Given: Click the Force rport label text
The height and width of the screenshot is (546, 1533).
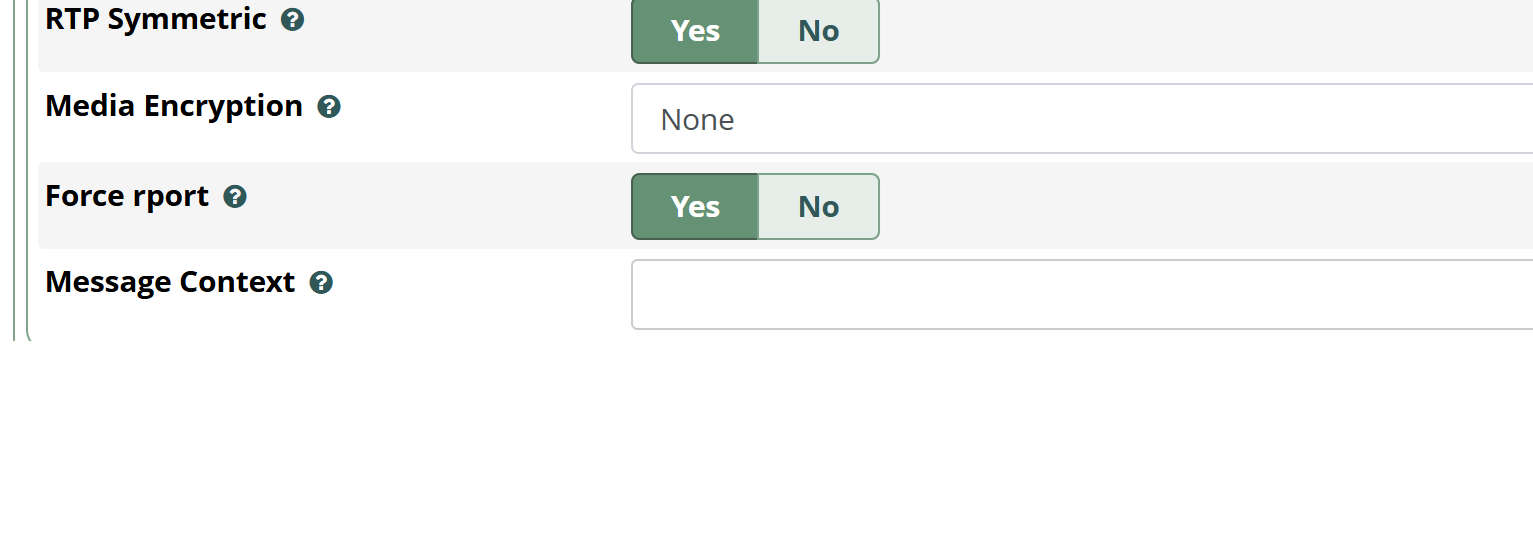Looking at the screenshot, I should click(x=127, y=196).
